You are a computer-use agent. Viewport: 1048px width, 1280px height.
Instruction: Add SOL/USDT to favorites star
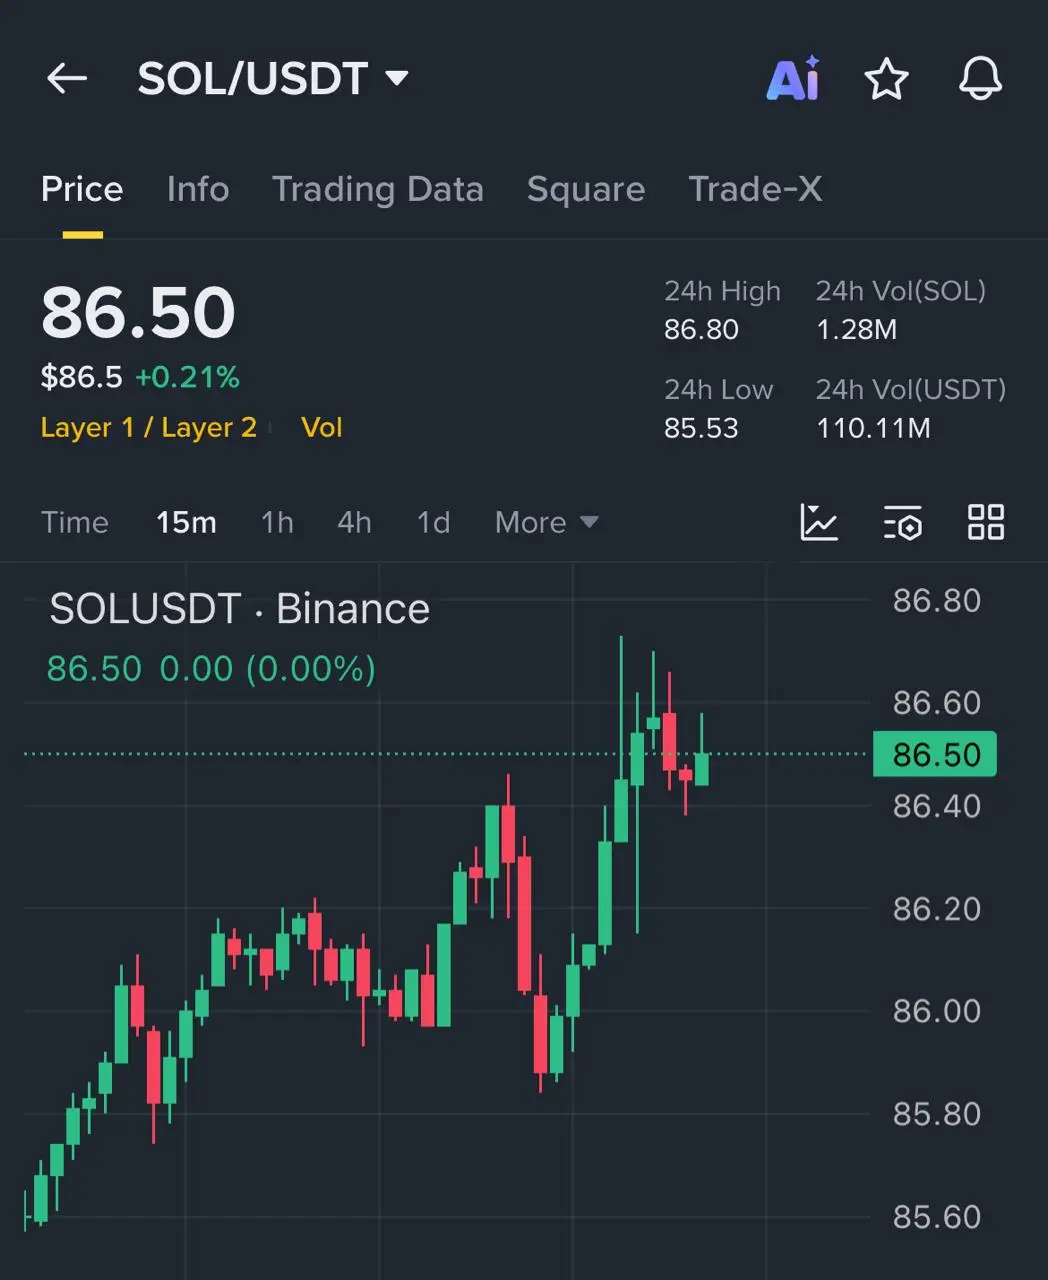pyautogui.click(x=886, y=79)
